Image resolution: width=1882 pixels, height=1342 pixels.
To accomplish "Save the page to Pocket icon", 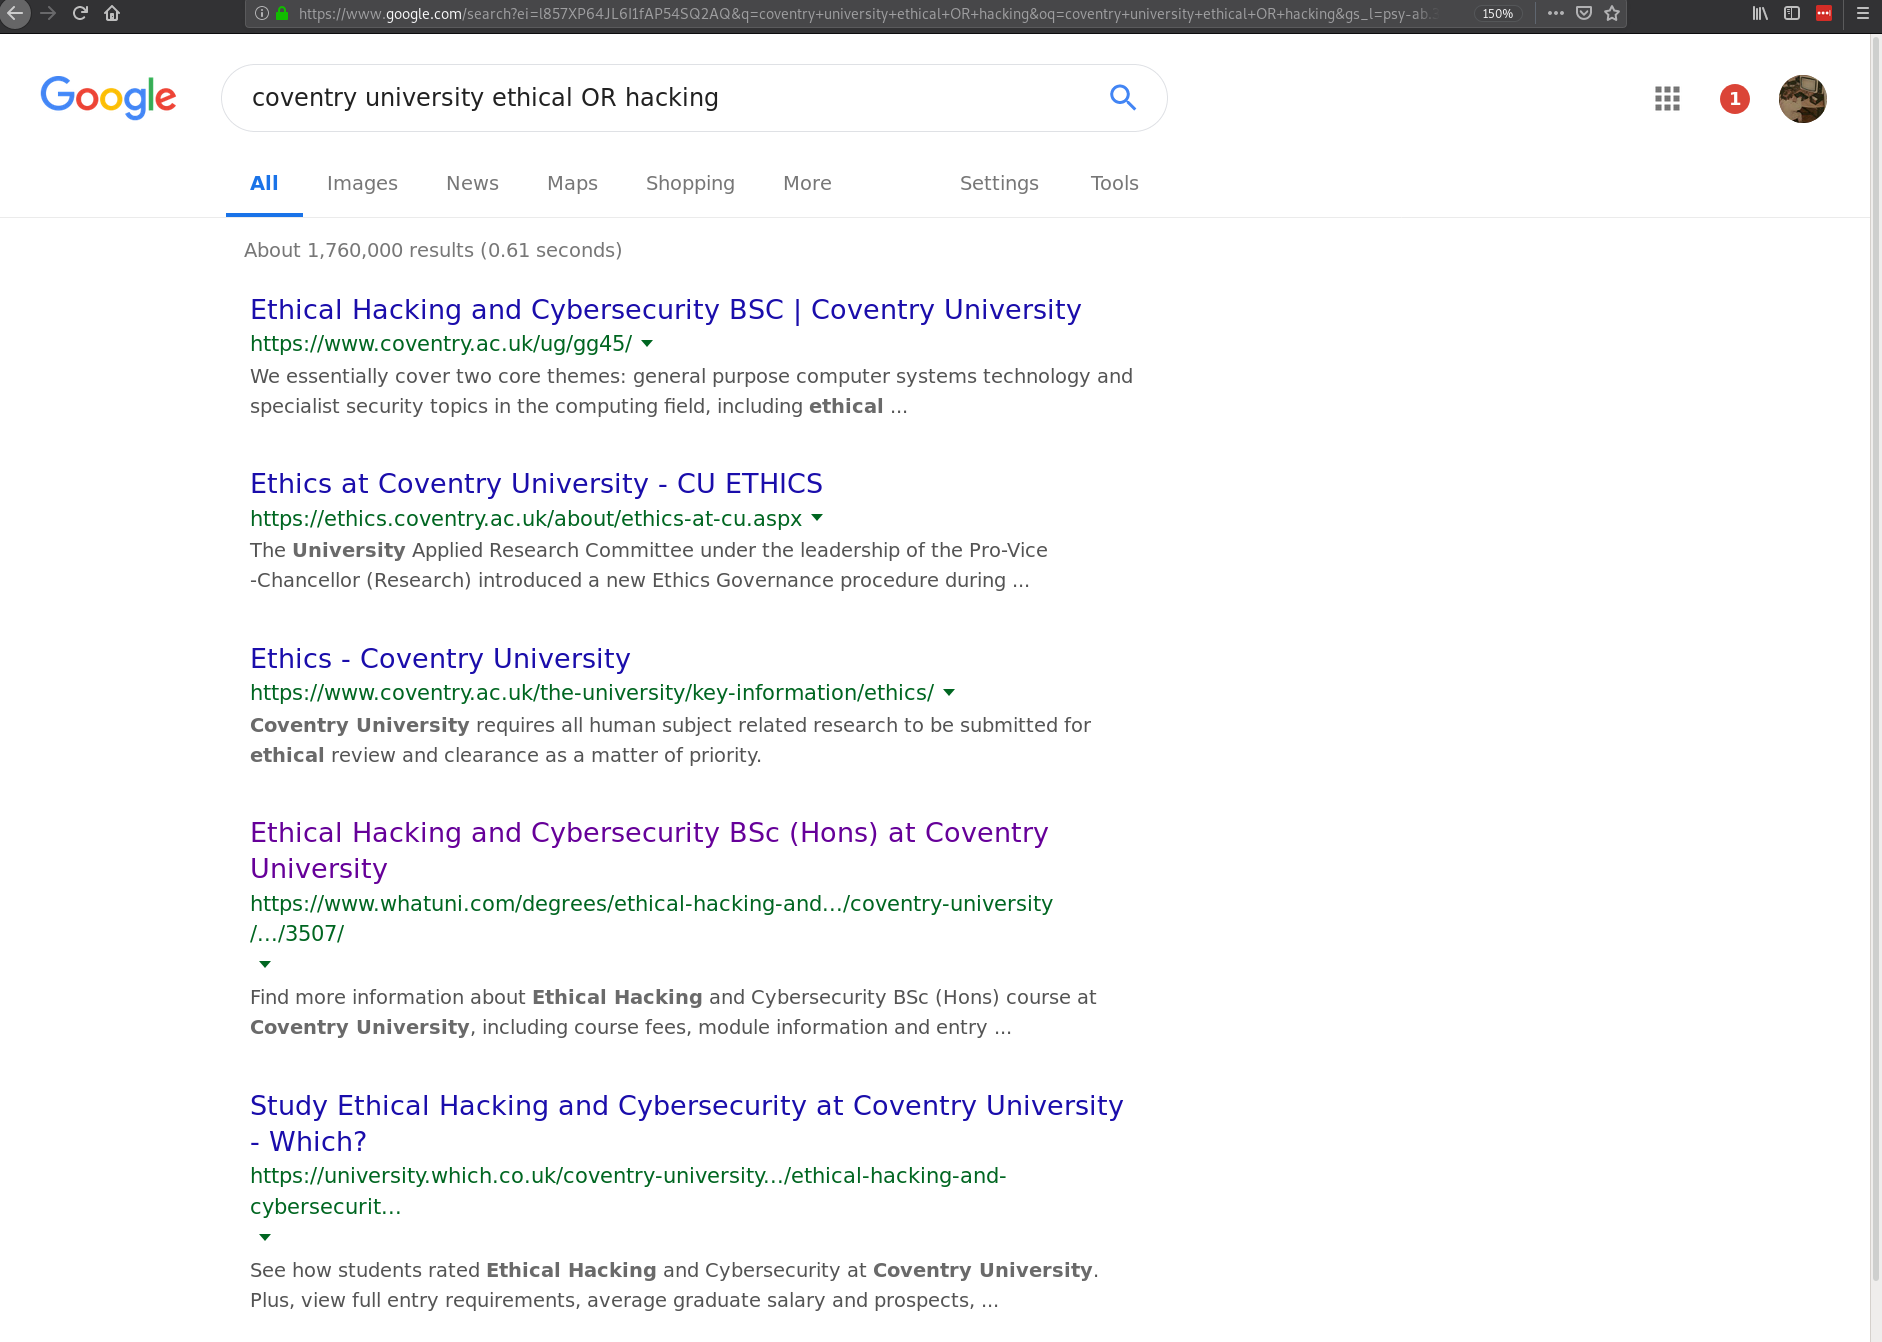I will pos(1584,14).
